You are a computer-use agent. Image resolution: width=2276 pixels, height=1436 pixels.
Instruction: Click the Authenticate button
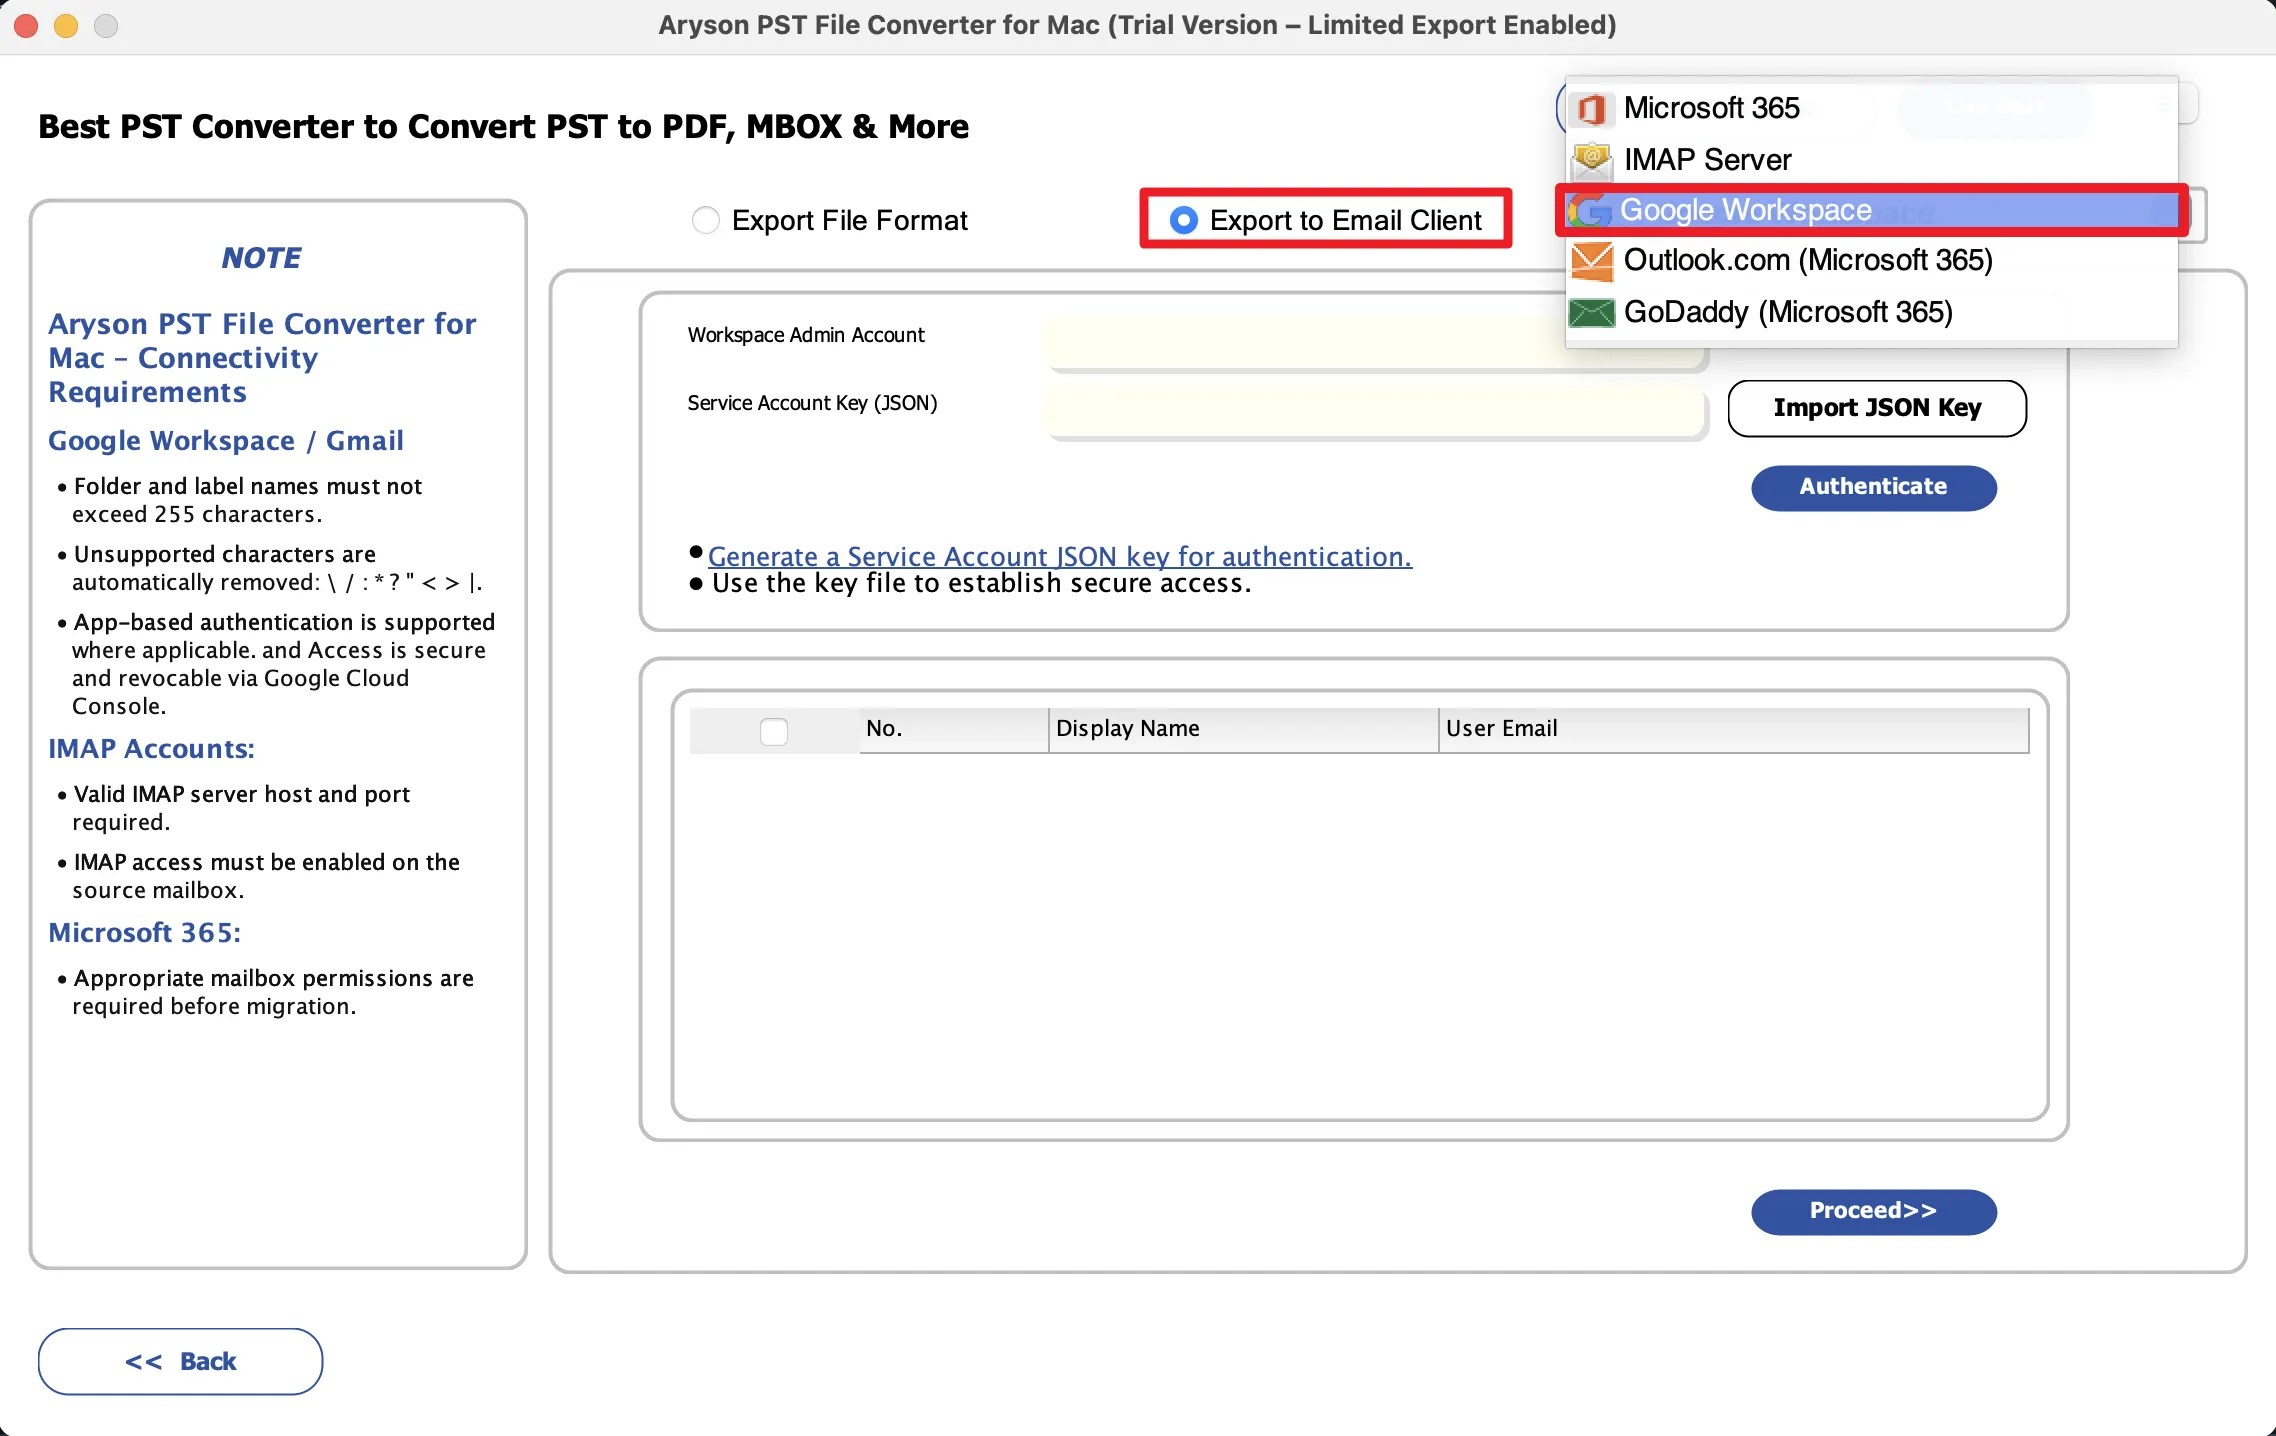(x=1874, y=487)
